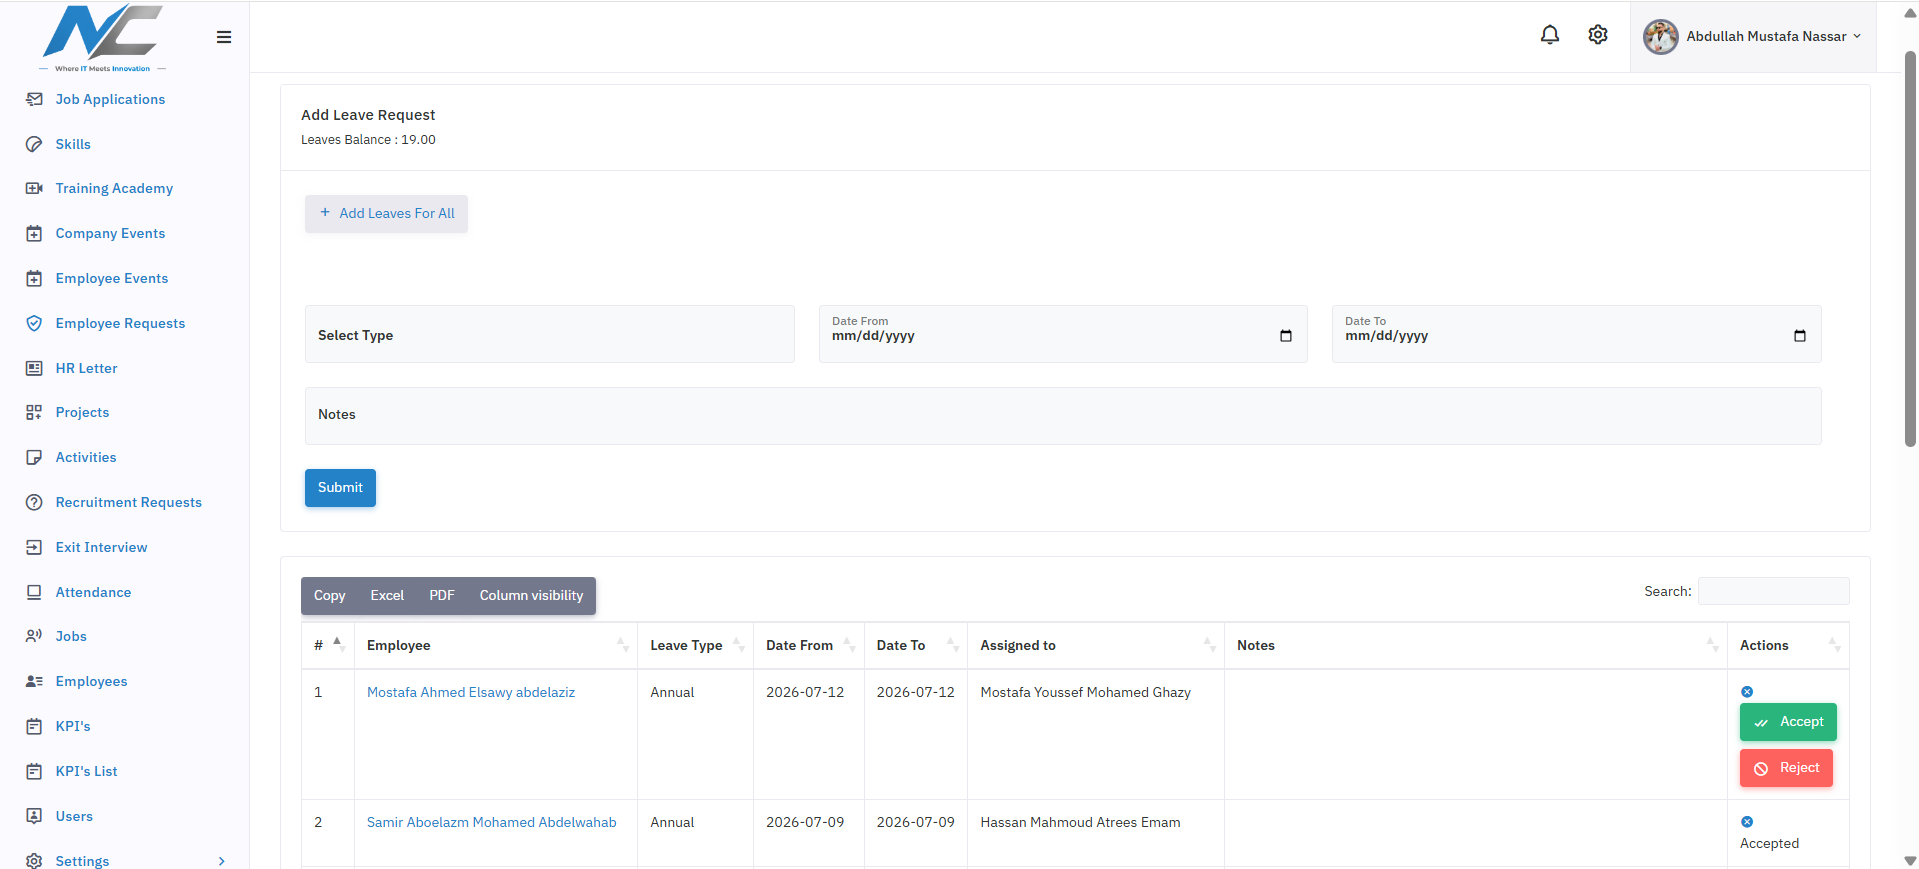The height and width of the screenshot is (869, 1919).
Task: Open the notifications bell icon
Action: click(x=1549, y=35)
